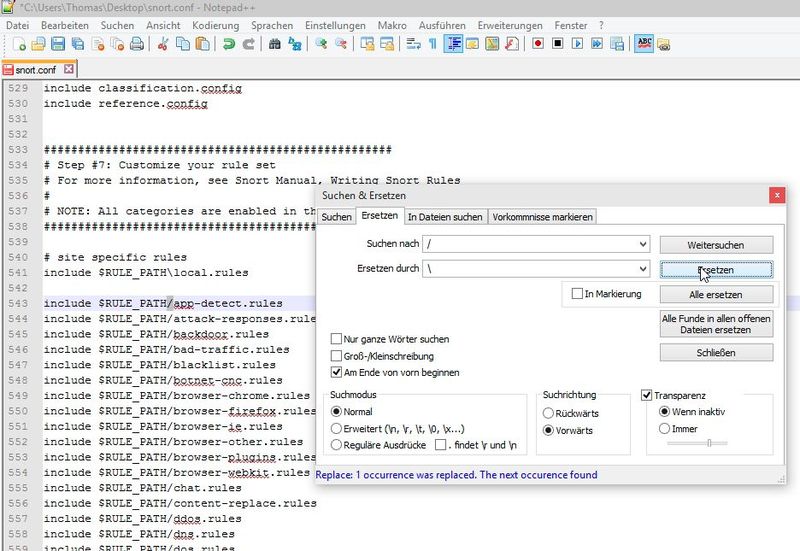Click the Paste clipboard icon
This screenshot has height=551, width=800.
(x=203, y=44)
